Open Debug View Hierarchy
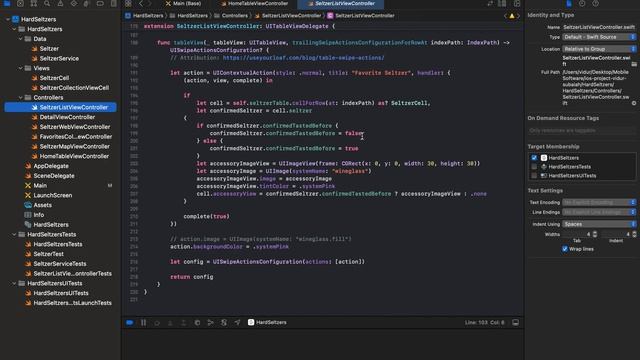This screenshot has width=640, height=360. tap(197, 322)
